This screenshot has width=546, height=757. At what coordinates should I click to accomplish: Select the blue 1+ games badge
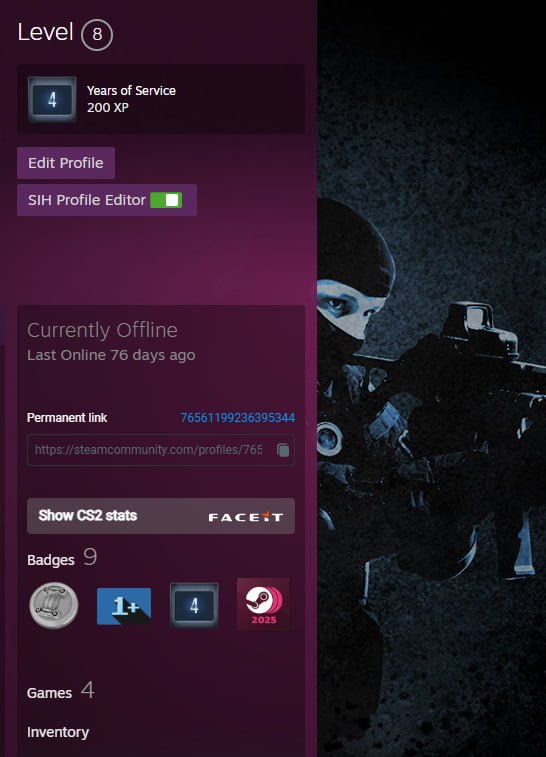click(124, 606)
